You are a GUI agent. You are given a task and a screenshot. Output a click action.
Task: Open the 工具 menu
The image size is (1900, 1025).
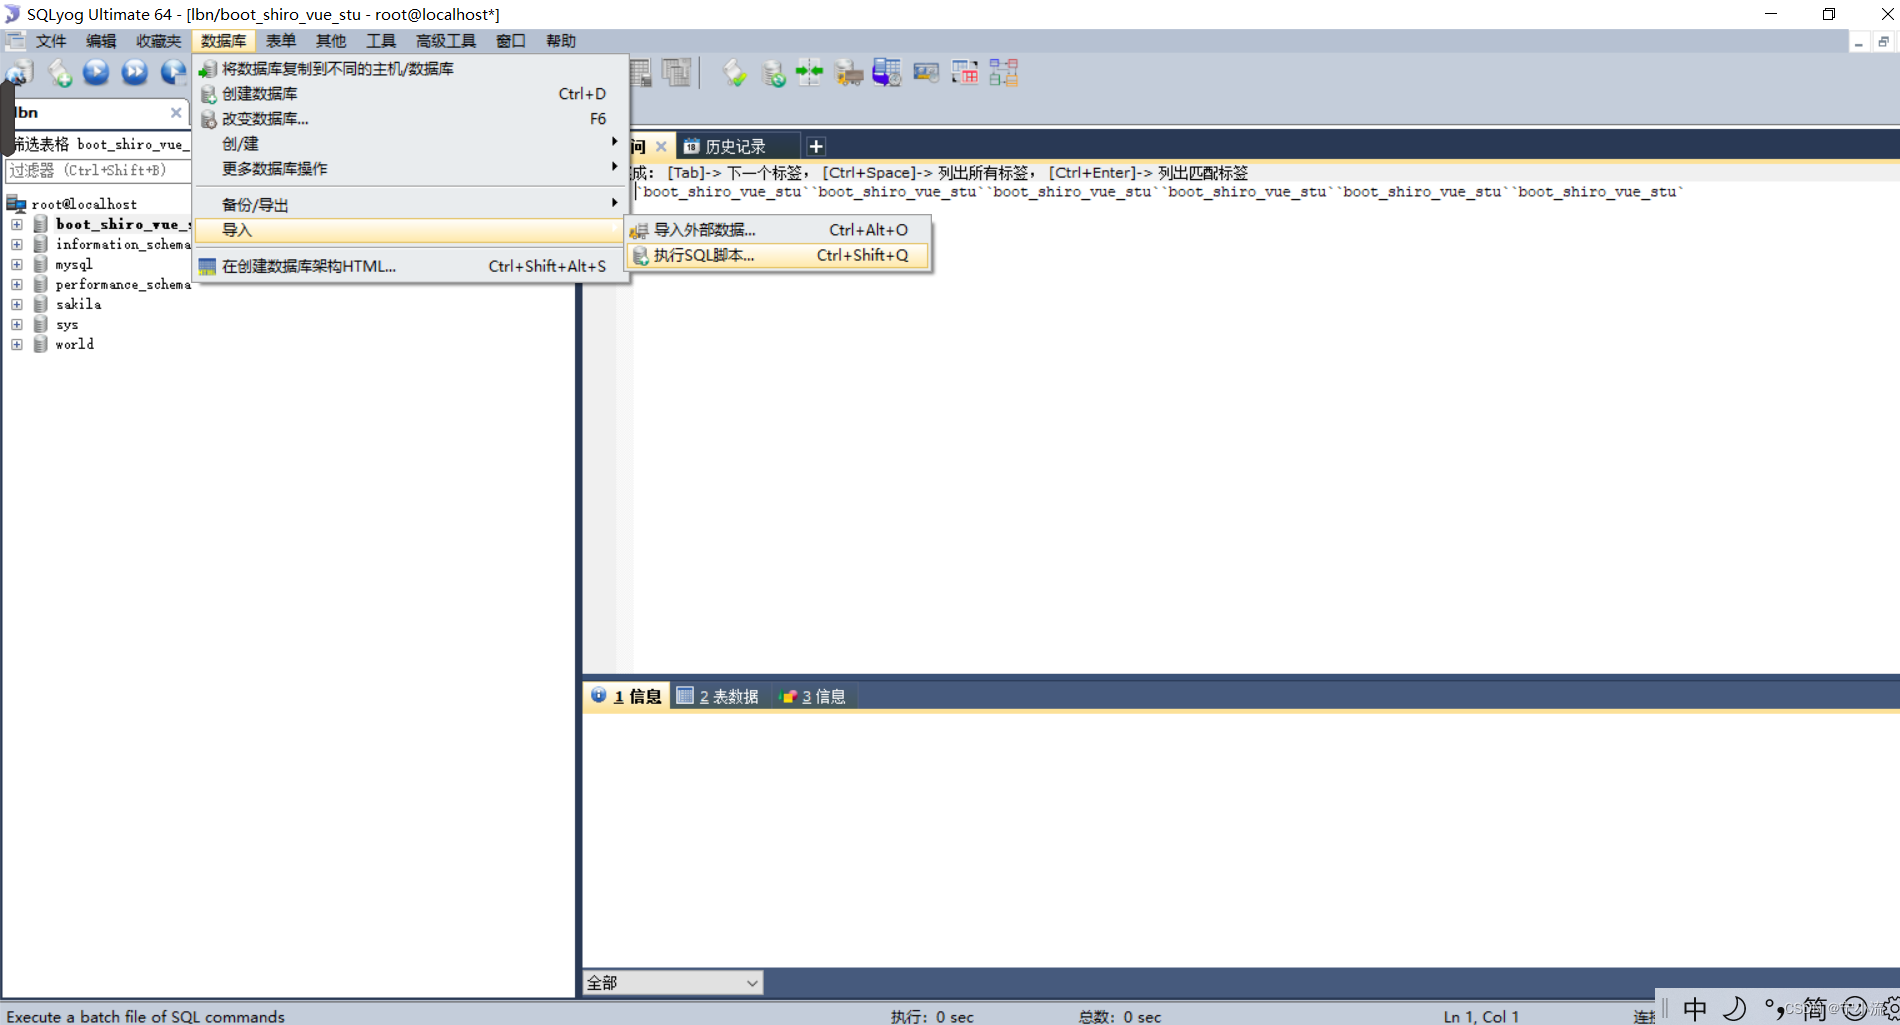click(x=381, y=41)
